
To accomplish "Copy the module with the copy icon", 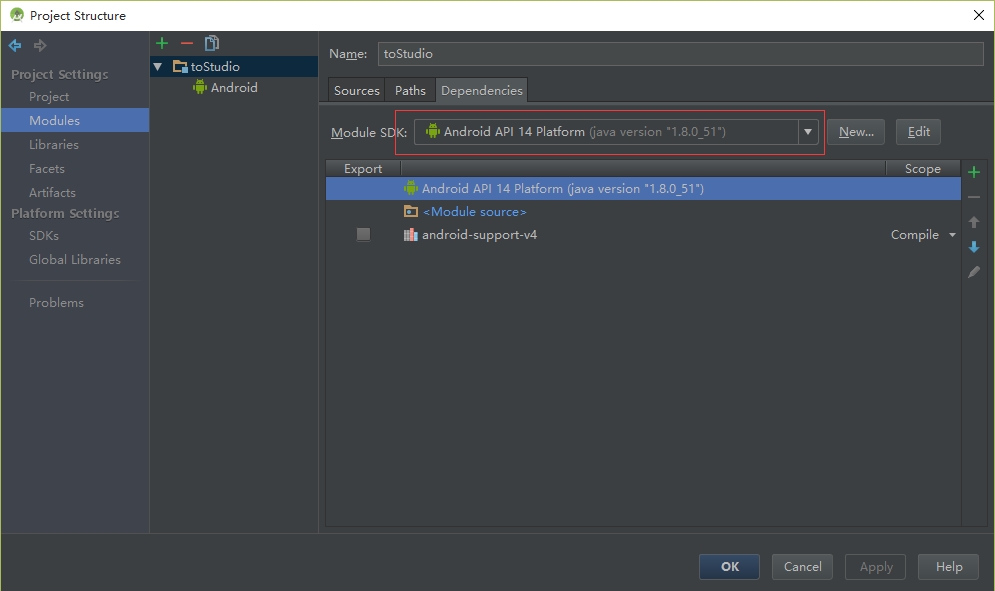I will [211, 43].
